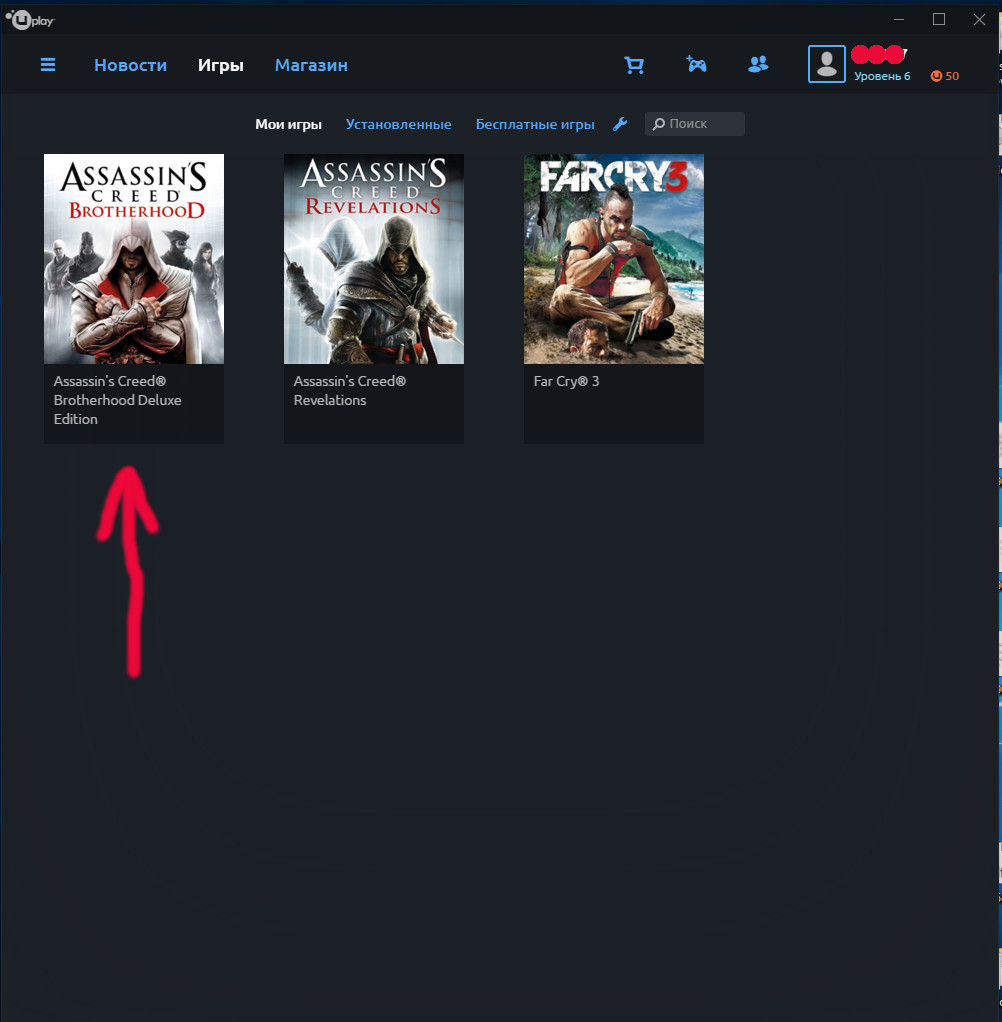Click the search magnifier icon
The image size is (1002, 1022).
658,124
